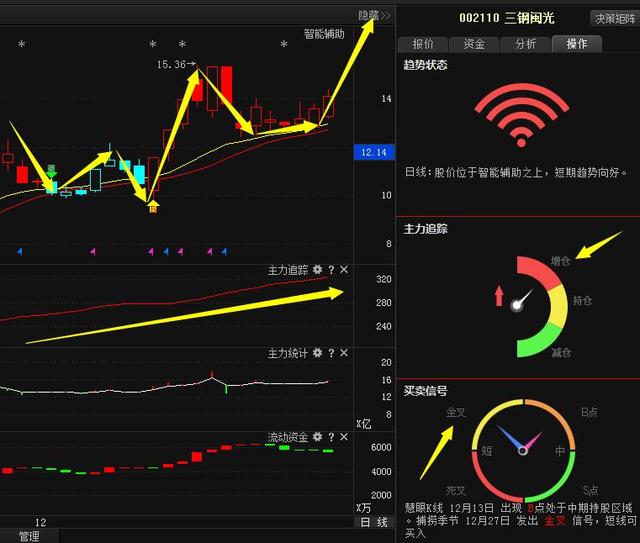Select the 日线 period button
The image size is (640, 543).
374,522
